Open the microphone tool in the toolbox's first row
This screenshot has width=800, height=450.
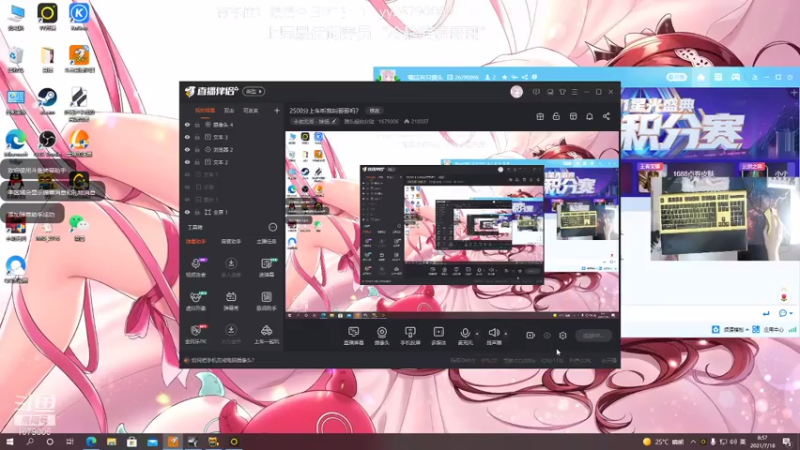(x=196, y=267)
